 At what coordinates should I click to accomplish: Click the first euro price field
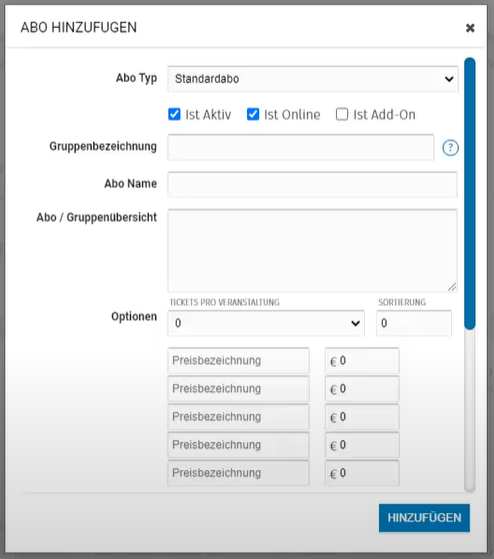click(362, 361)
